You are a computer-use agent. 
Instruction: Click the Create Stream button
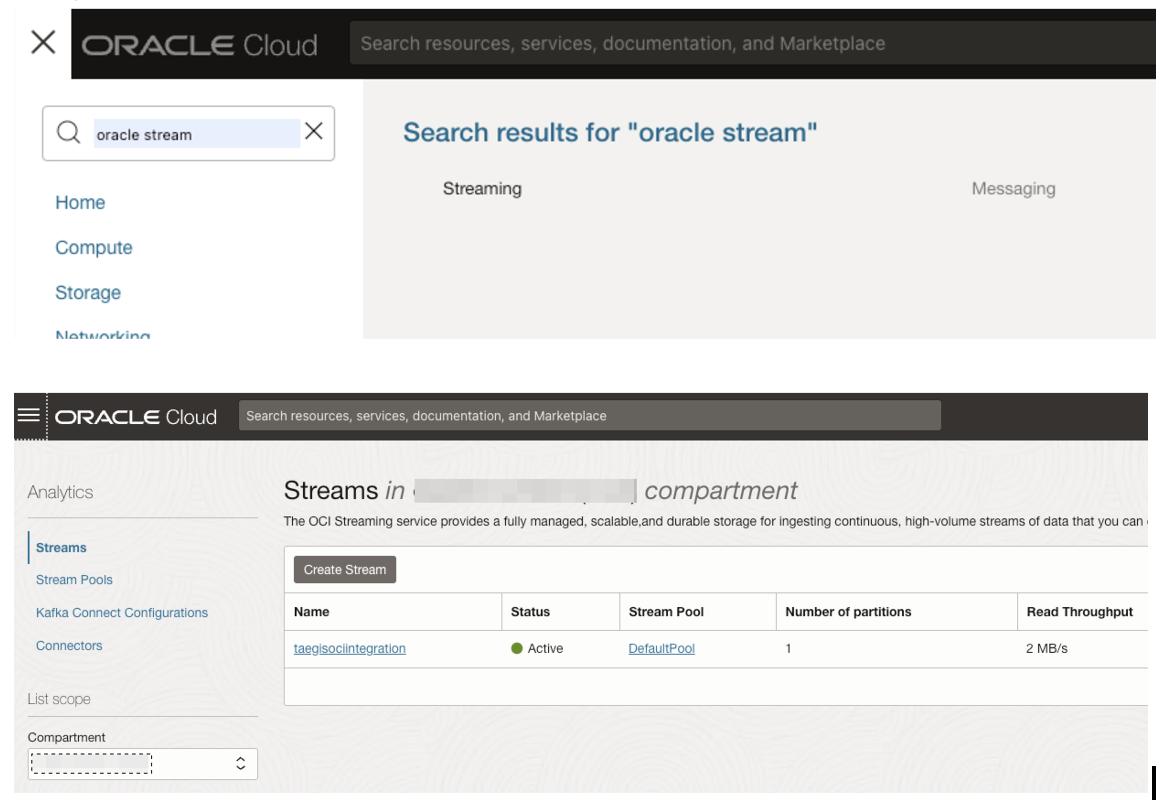pyautogui.click(x=345, y=570)
